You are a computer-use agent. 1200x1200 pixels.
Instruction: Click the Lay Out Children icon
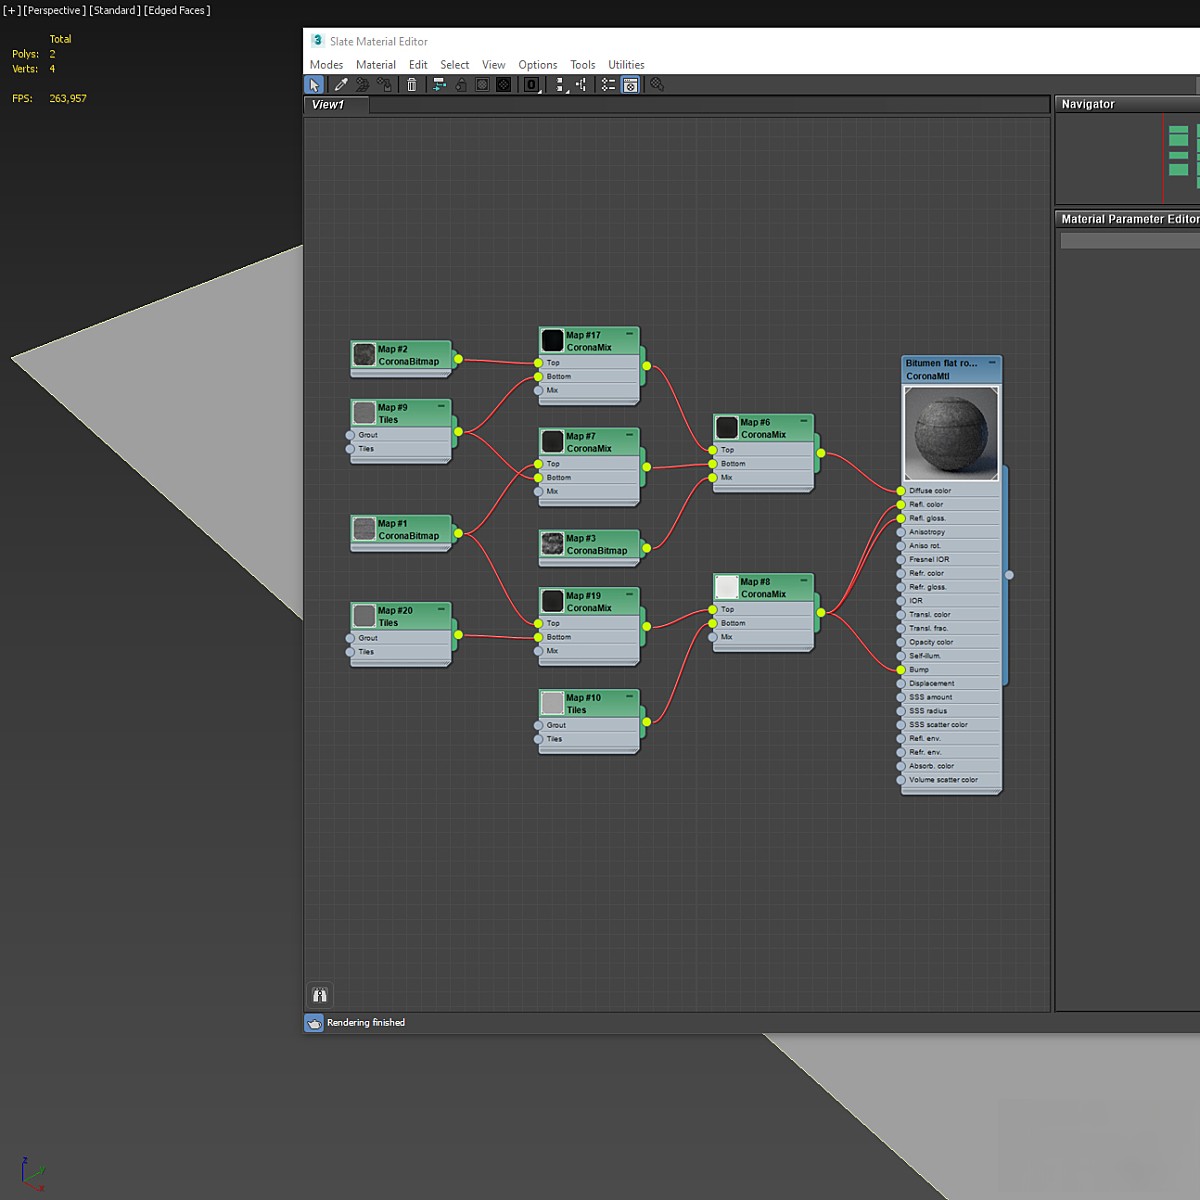[x=581, y=85]
